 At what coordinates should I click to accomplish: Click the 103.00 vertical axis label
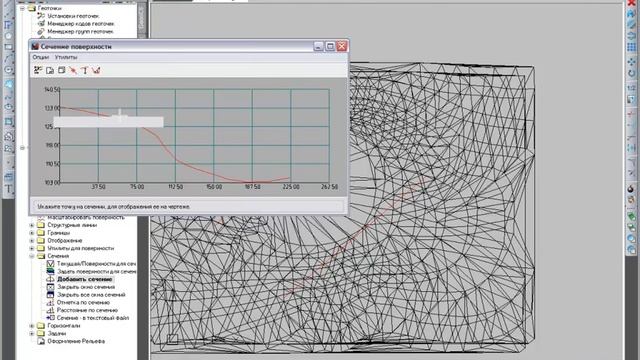[52, 183]
